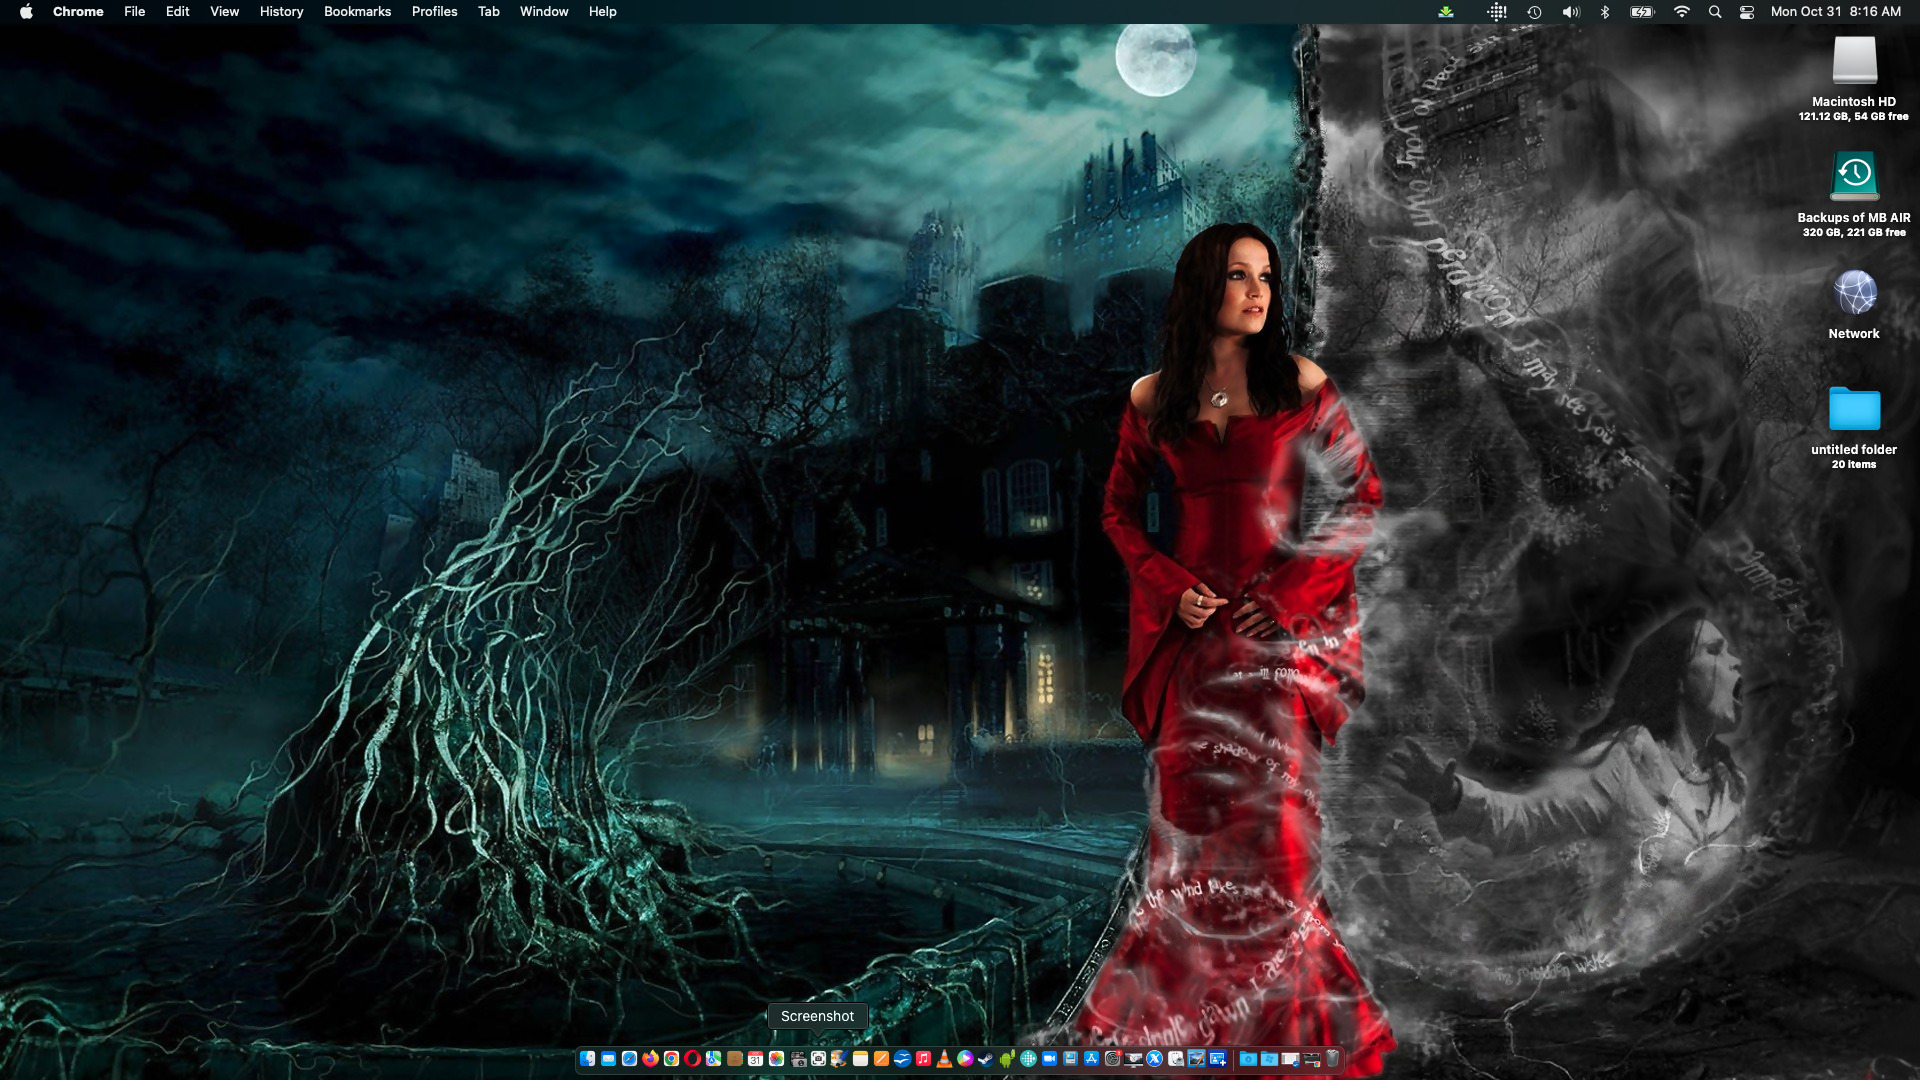Open the Photos app in Dock
Image resolution: width=1920 pixels, height=1080 pixels.
[776, 1058]
